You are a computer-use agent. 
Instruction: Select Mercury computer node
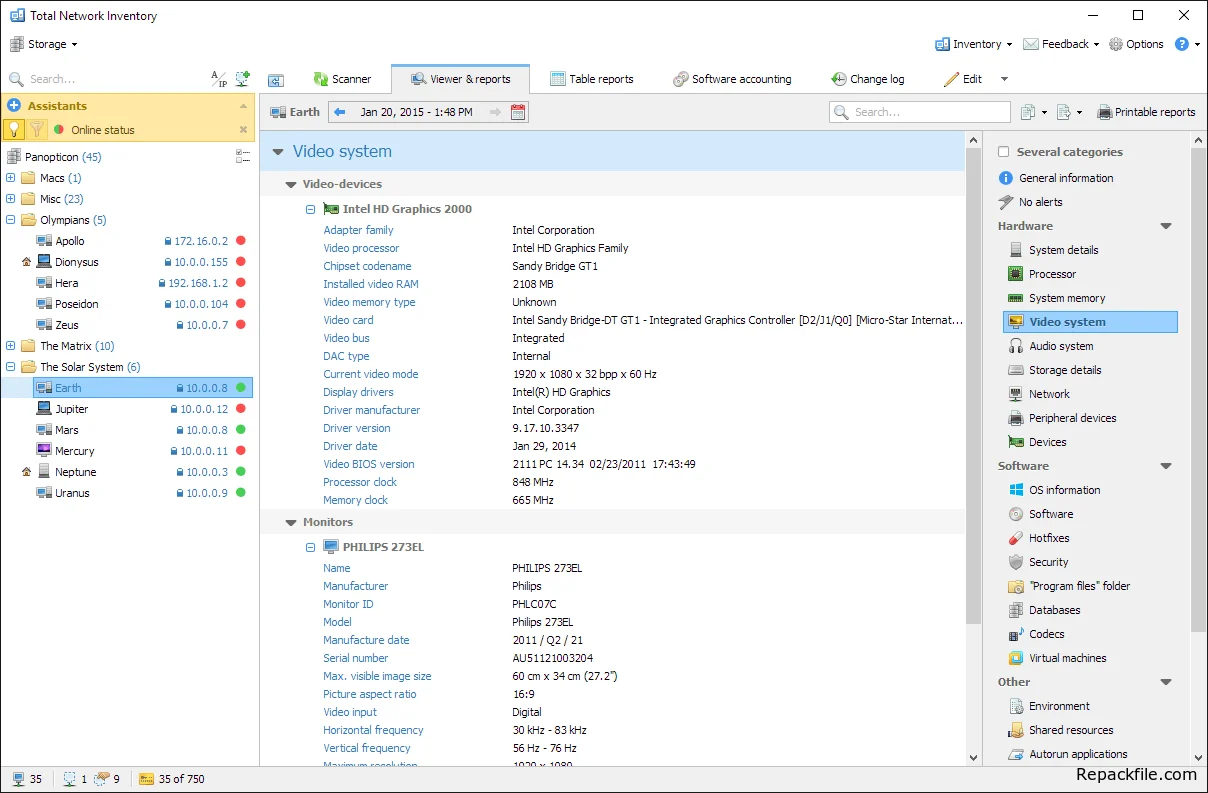click(74, 451)
